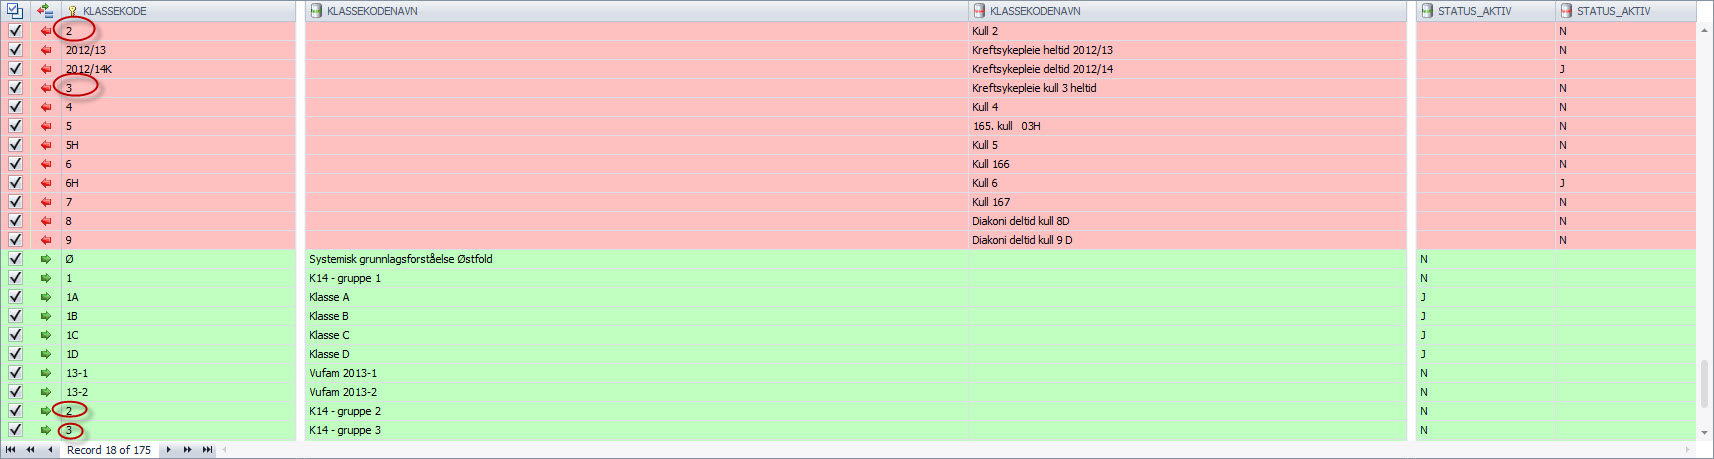The width and height of the screenshot is (1714, 459).
Task: Select the cell 'K14 - gruppe 1'
Action: pos(636,278)
